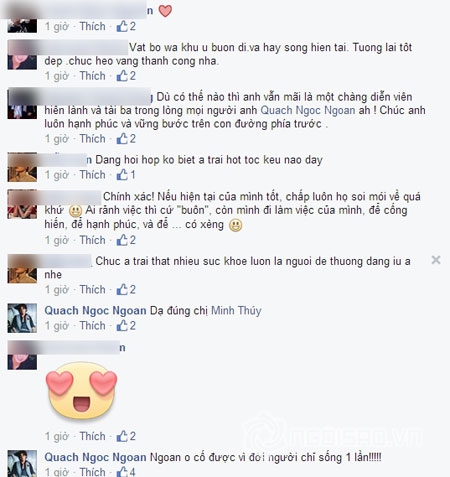The image size is (450, 477).
Task: Click thumbs-up icon under 'Dạ đúng chị' reply
Action: 122,325
